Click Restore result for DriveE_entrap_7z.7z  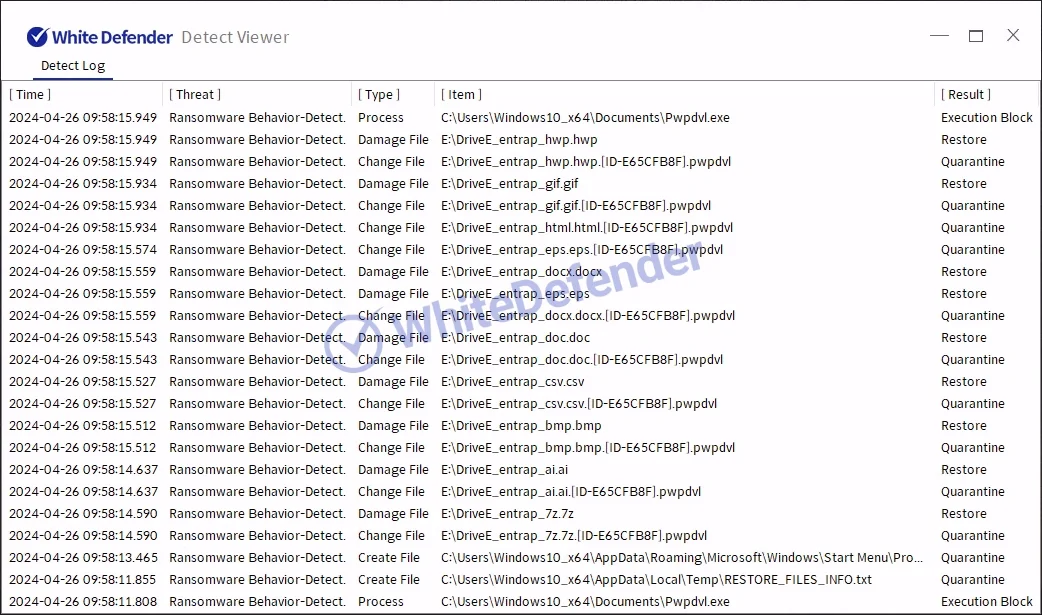(x=963, y=514)
